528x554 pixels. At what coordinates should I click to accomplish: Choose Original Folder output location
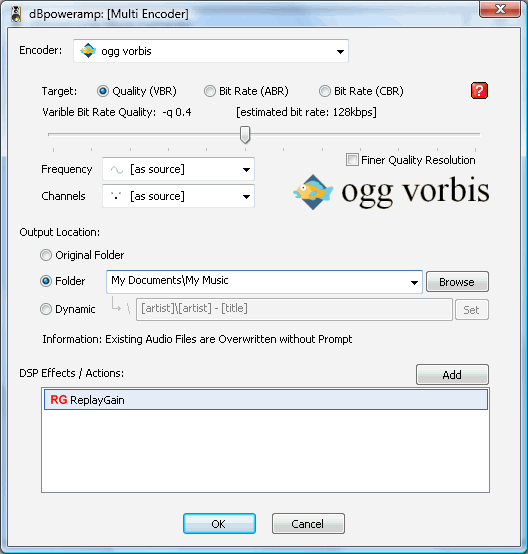46,255
